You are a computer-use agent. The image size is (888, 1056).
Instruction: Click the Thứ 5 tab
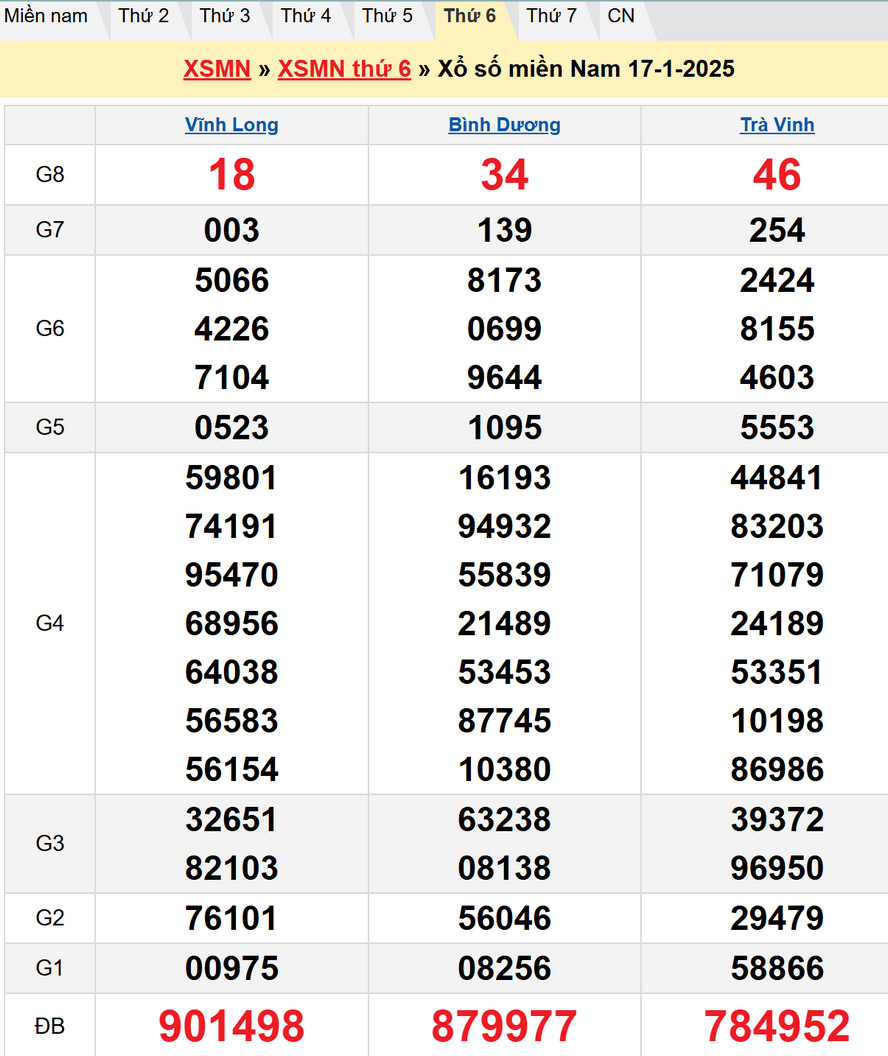[x=387, y=16]
